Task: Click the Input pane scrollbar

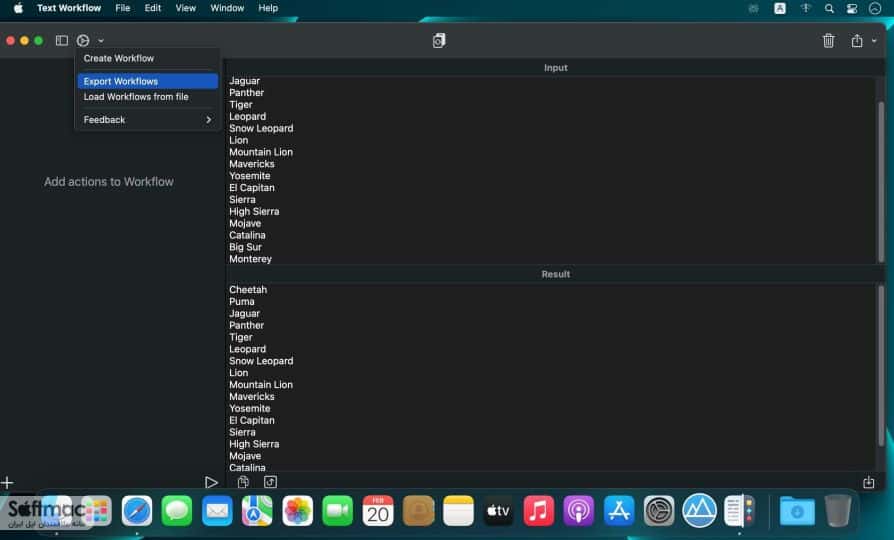Action: 881,182
